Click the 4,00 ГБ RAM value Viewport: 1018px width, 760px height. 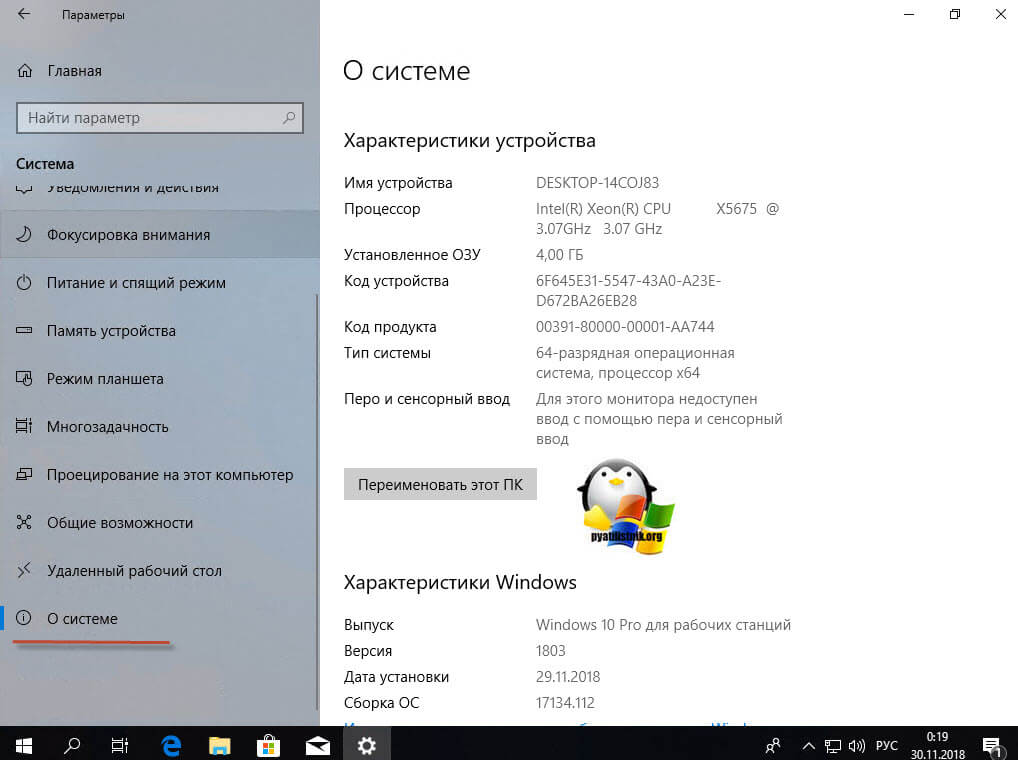click(560, 255)
